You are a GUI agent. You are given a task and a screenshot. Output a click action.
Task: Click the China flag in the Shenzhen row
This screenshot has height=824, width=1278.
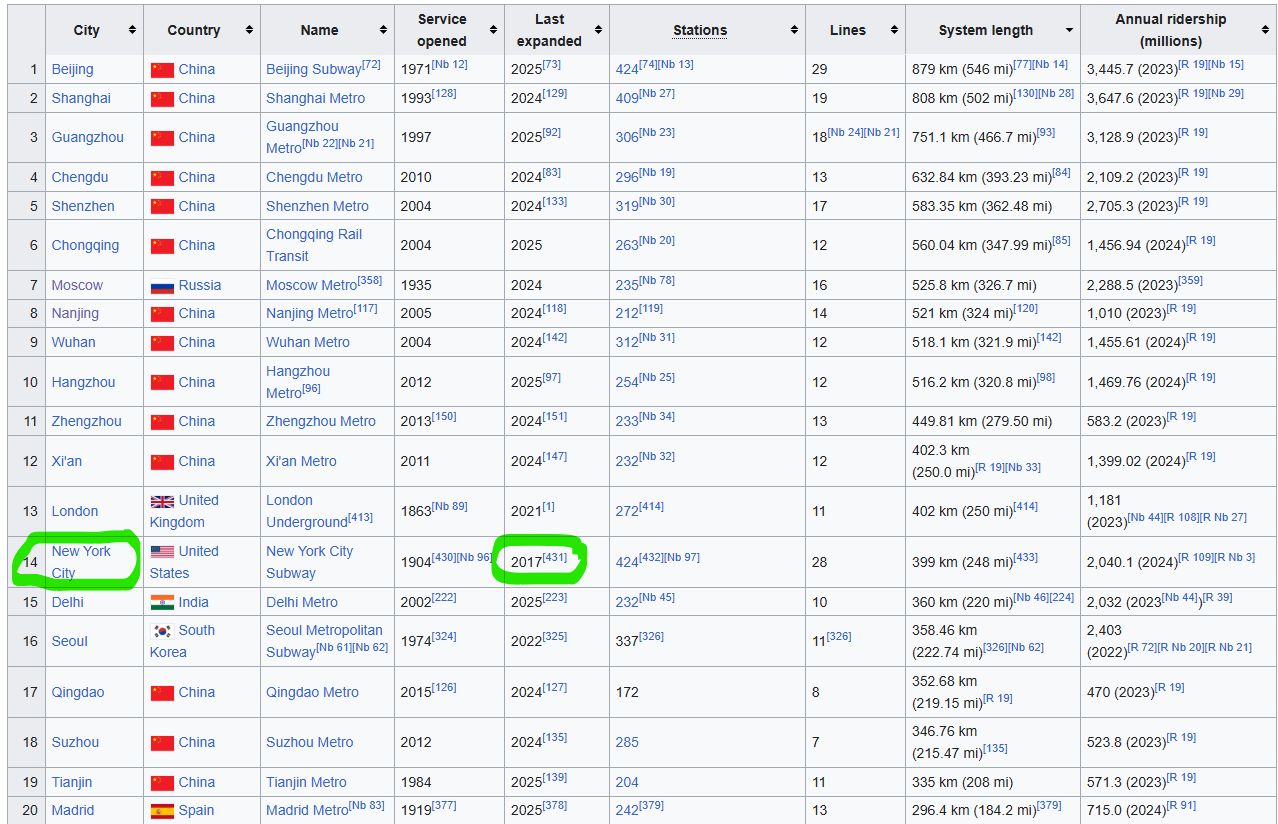(162, 207)
